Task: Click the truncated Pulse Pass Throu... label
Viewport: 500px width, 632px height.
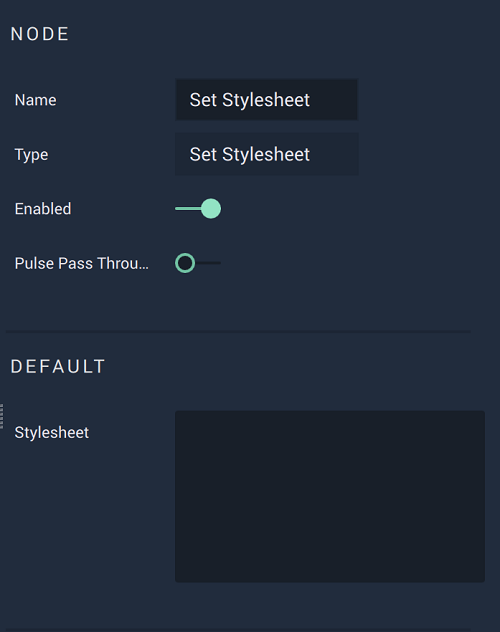Action: click(82, 263)
